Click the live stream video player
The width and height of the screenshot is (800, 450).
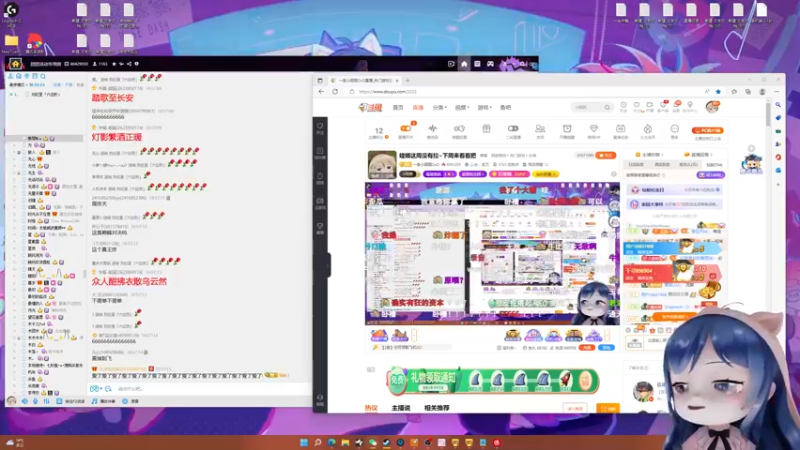click(x=492, y=254)
